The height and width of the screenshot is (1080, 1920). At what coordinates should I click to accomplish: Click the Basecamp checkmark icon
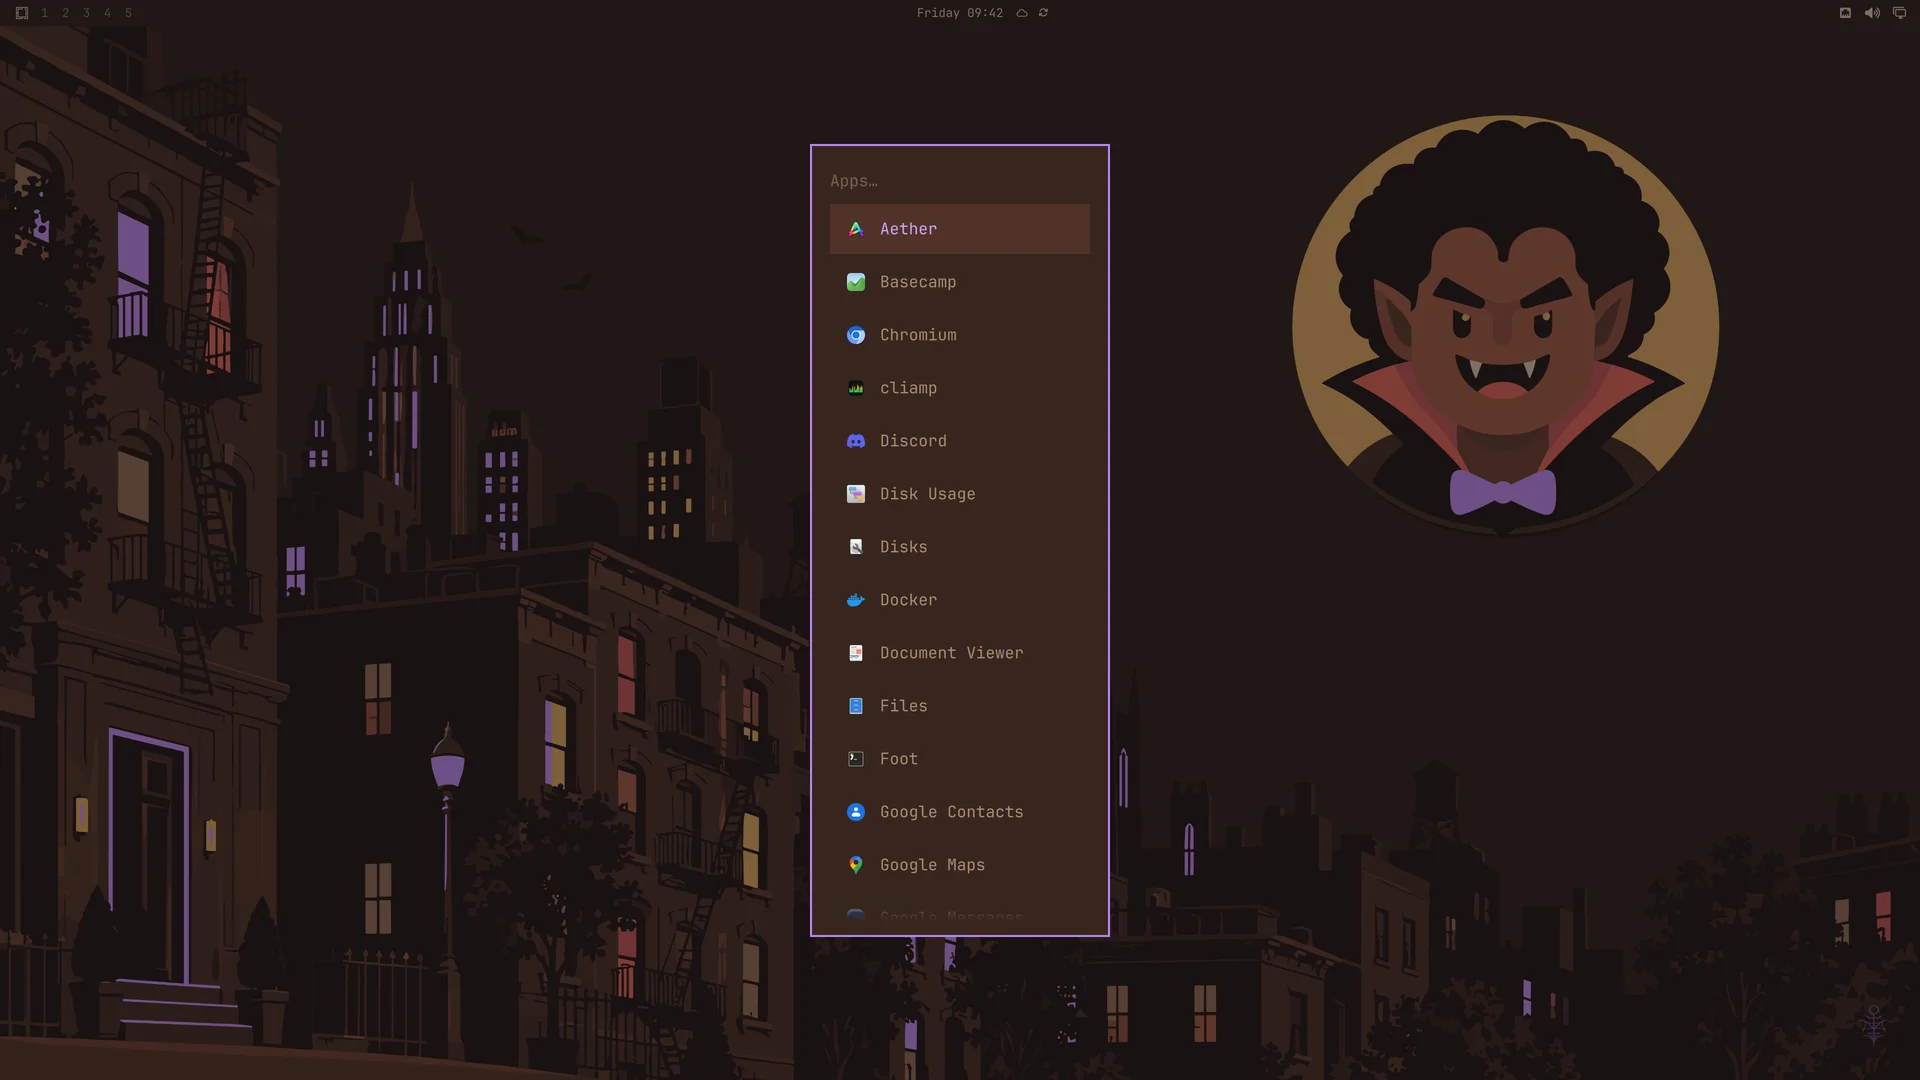(x=856, y=282)
